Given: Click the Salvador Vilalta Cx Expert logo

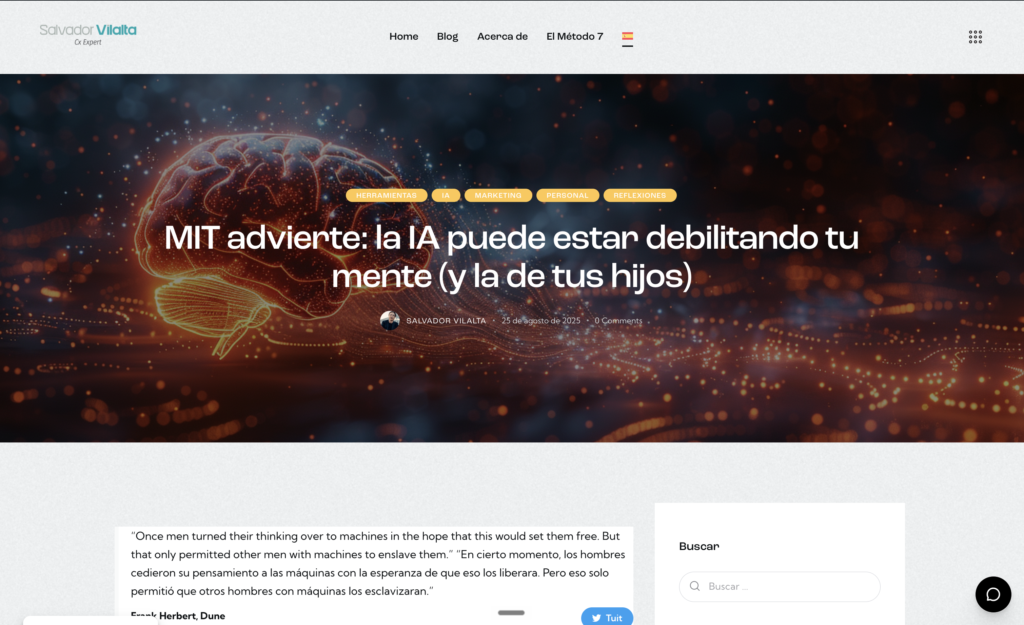Looking at the screenshot, I should click(x=88, y=35).
